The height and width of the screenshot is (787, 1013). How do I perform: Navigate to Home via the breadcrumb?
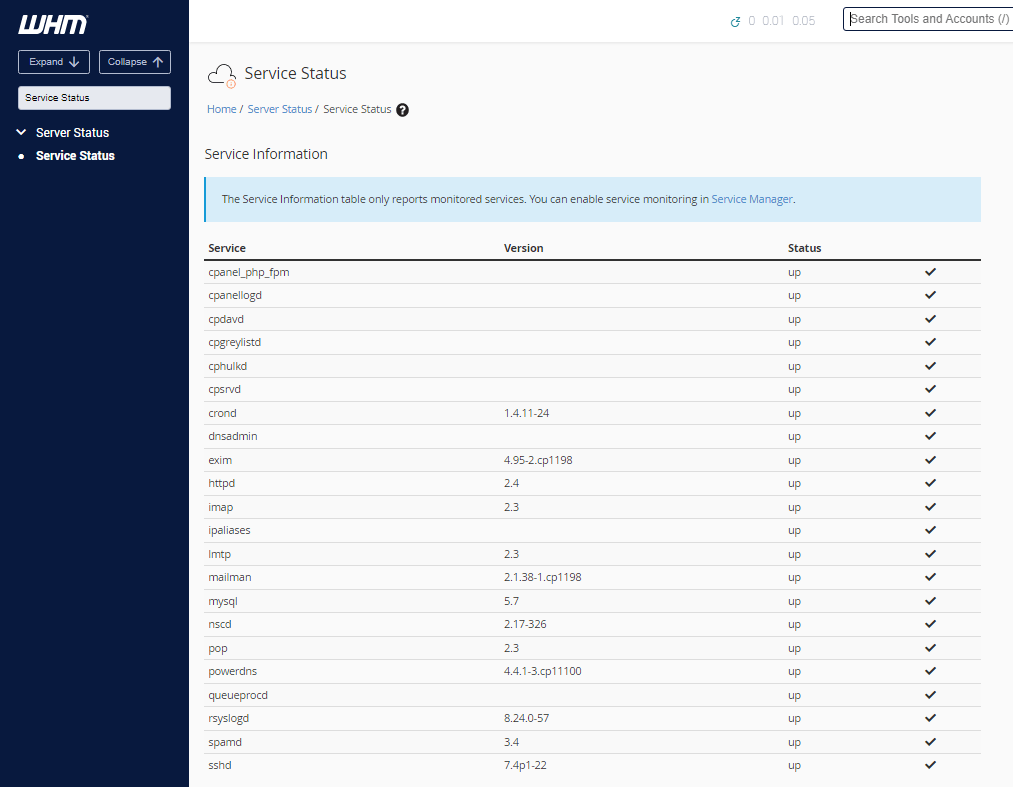pos(221,109)
